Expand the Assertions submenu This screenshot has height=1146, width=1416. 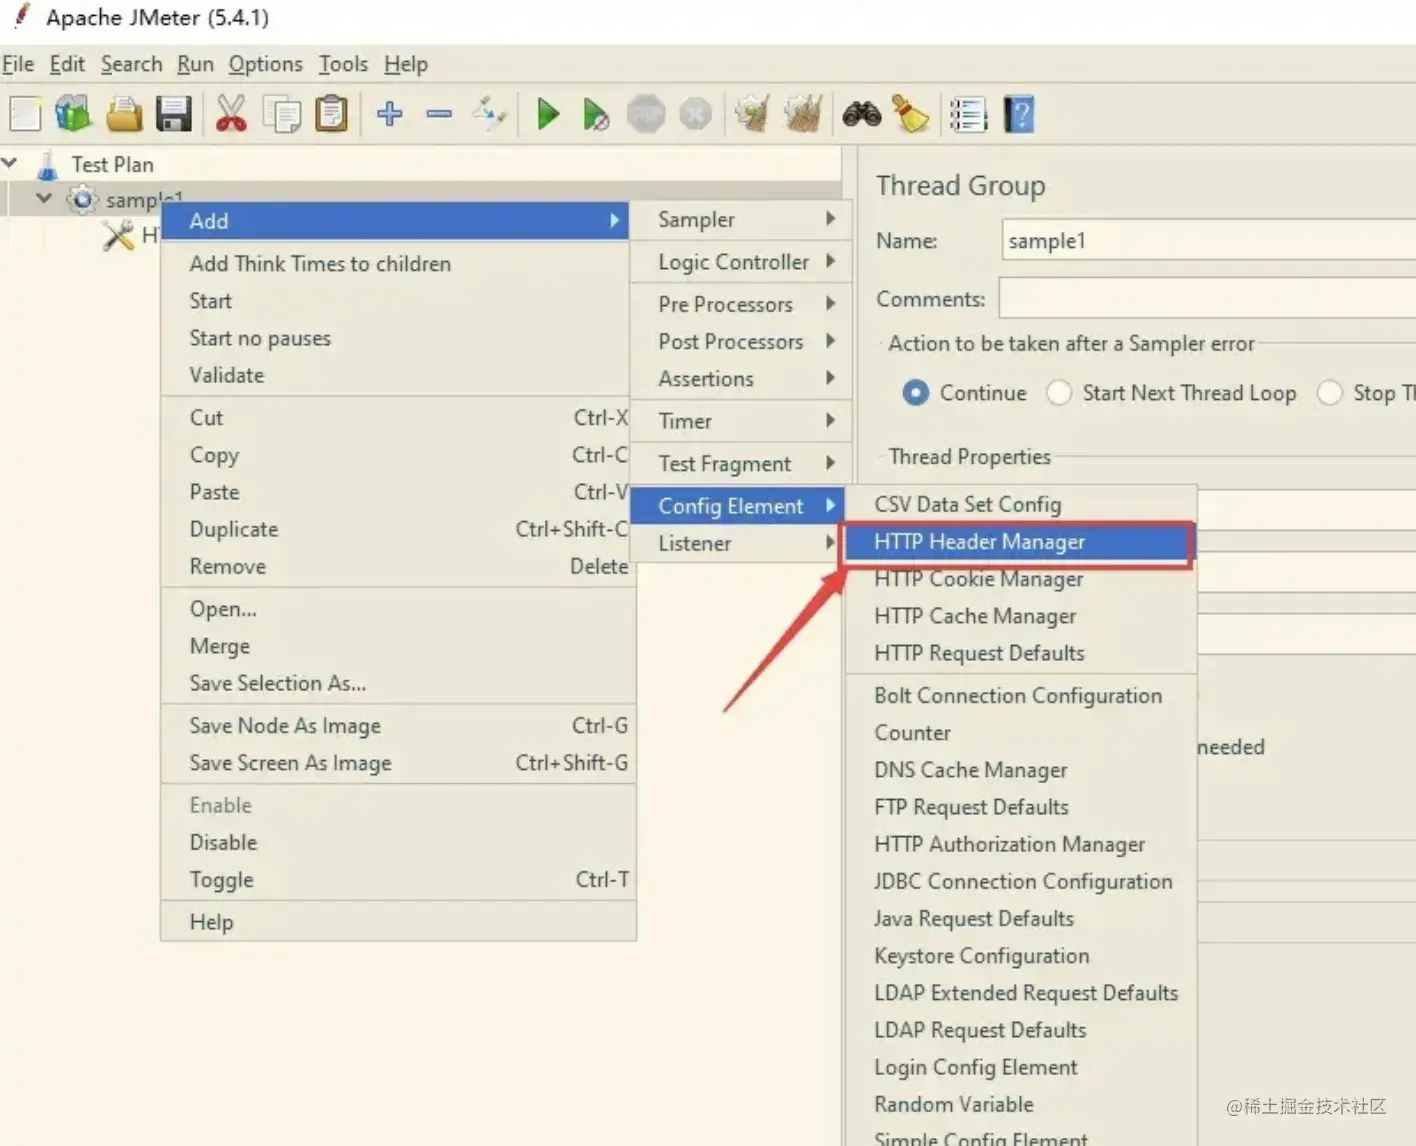[x=741, y=379]
